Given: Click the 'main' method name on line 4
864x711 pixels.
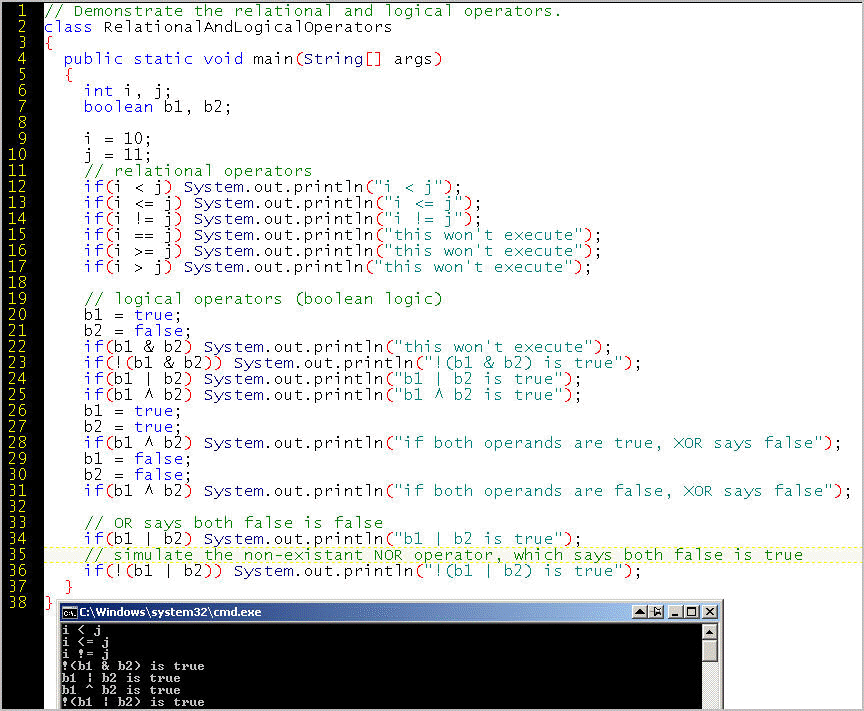Looking at the screenshot, I should pyautogui.click(x=273, y=59).
